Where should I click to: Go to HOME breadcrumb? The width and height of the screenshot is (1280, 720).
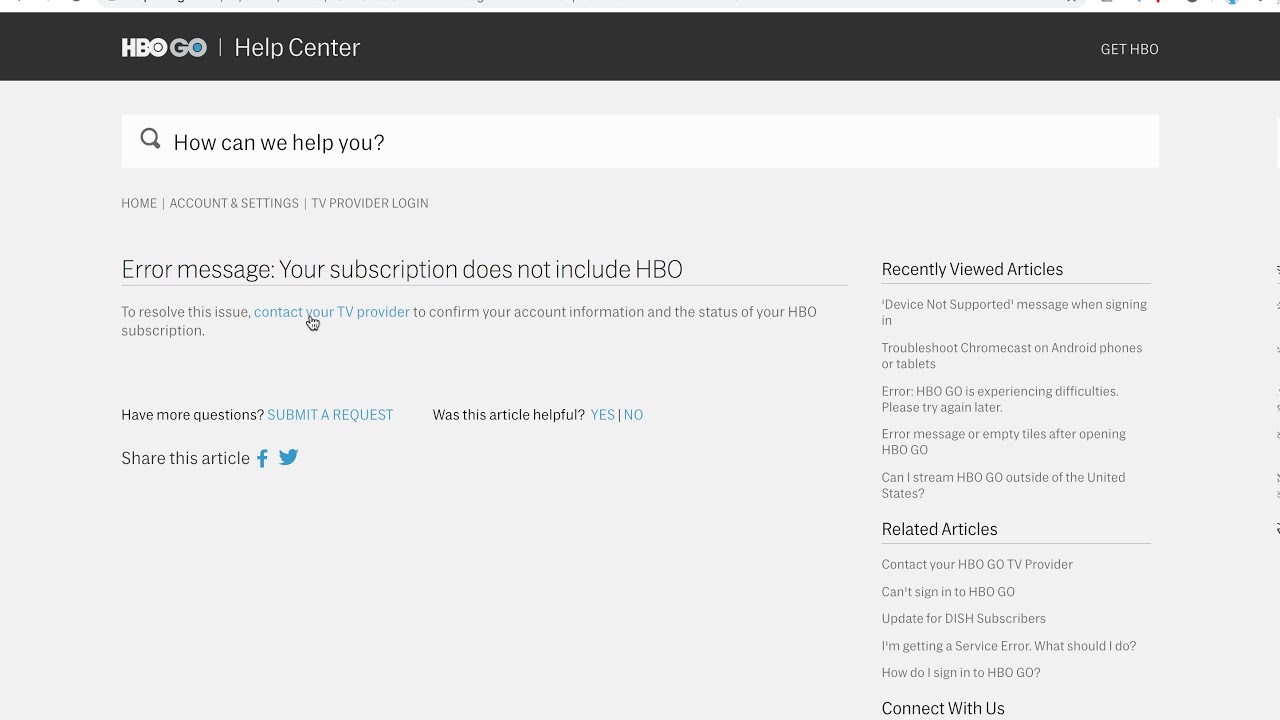(139, 203)
